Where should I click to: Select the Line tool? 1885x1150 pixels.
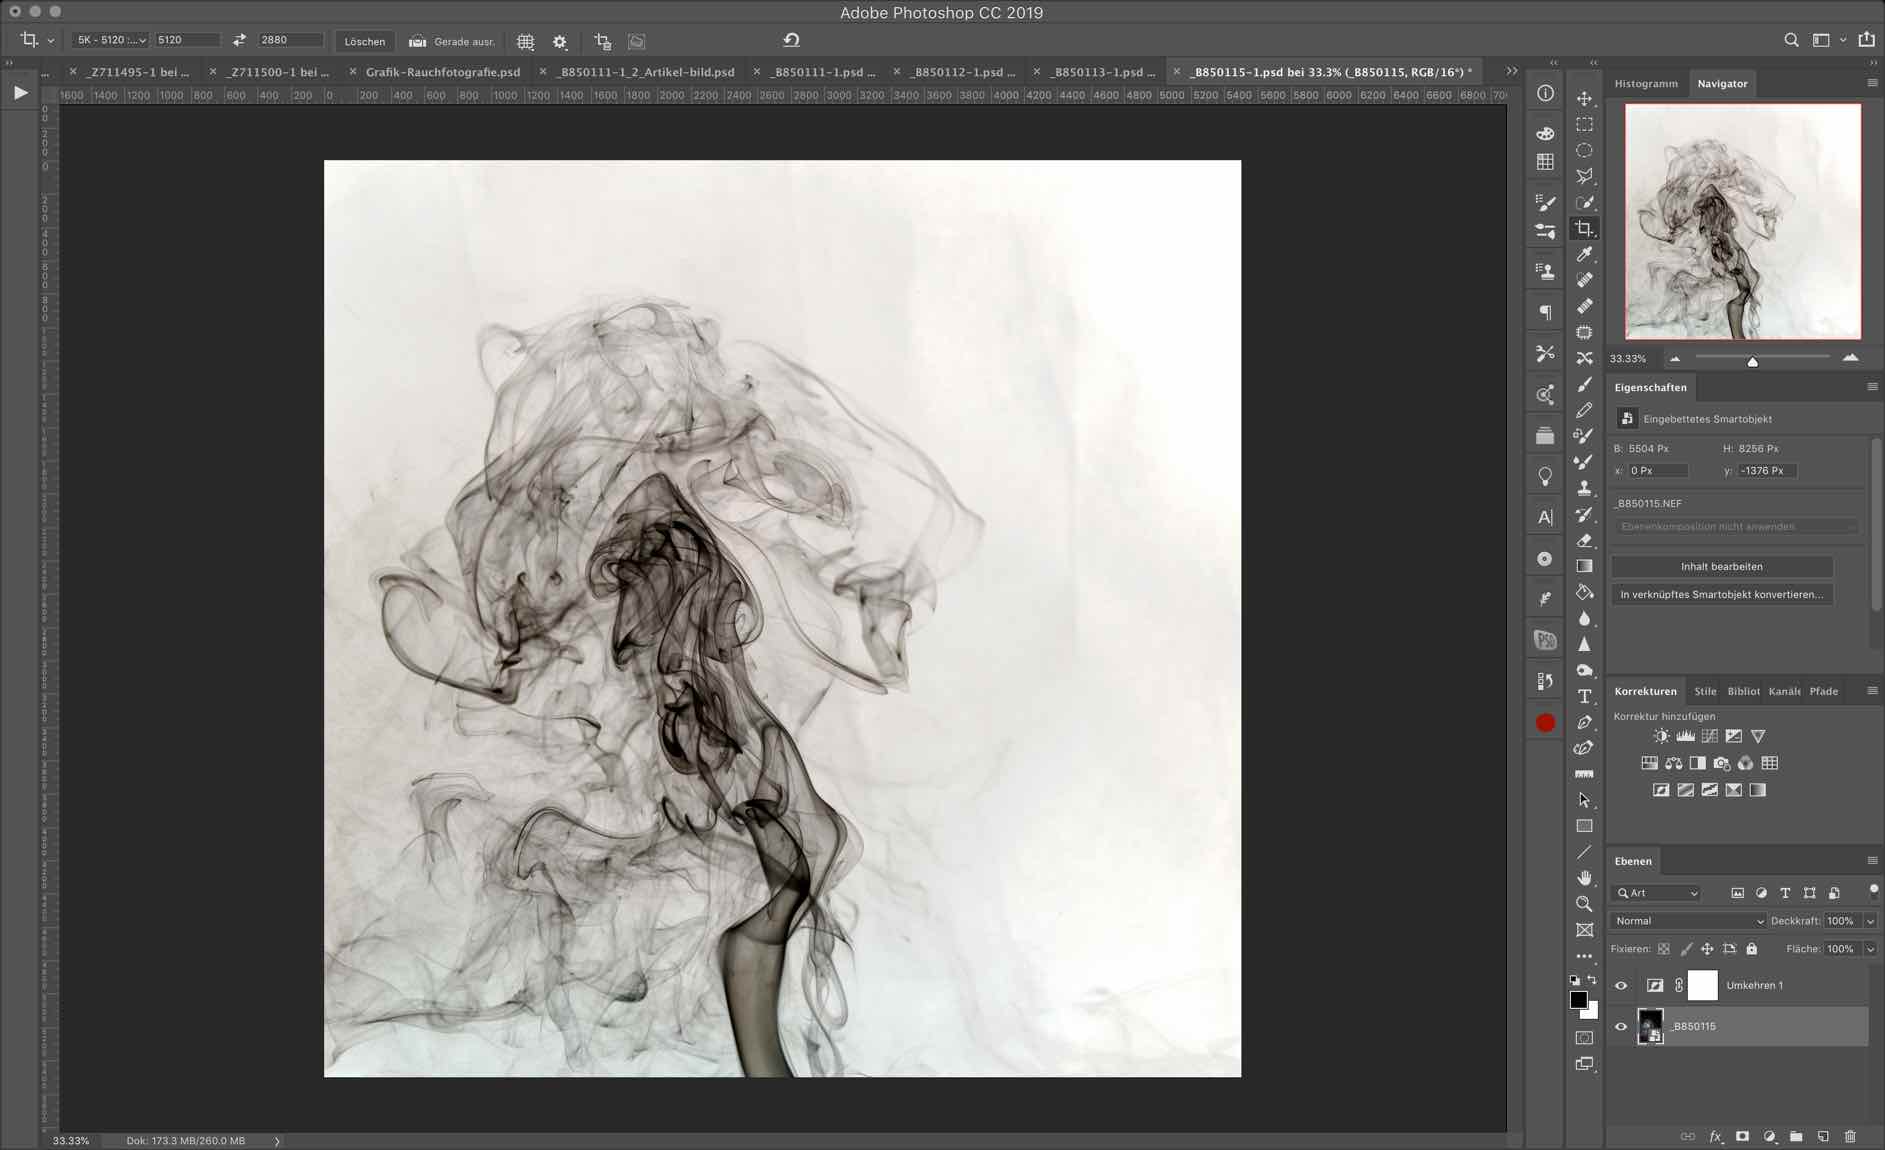(1584, 852)
